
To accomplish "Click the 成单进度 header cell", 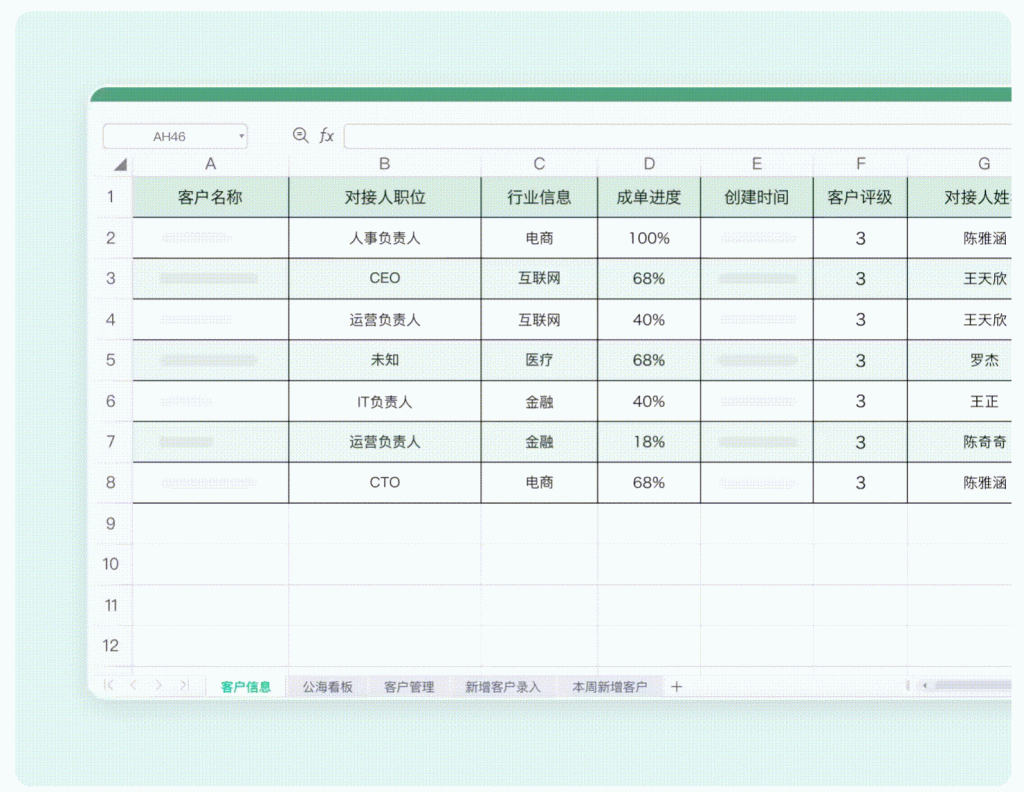I will (649, 197).
